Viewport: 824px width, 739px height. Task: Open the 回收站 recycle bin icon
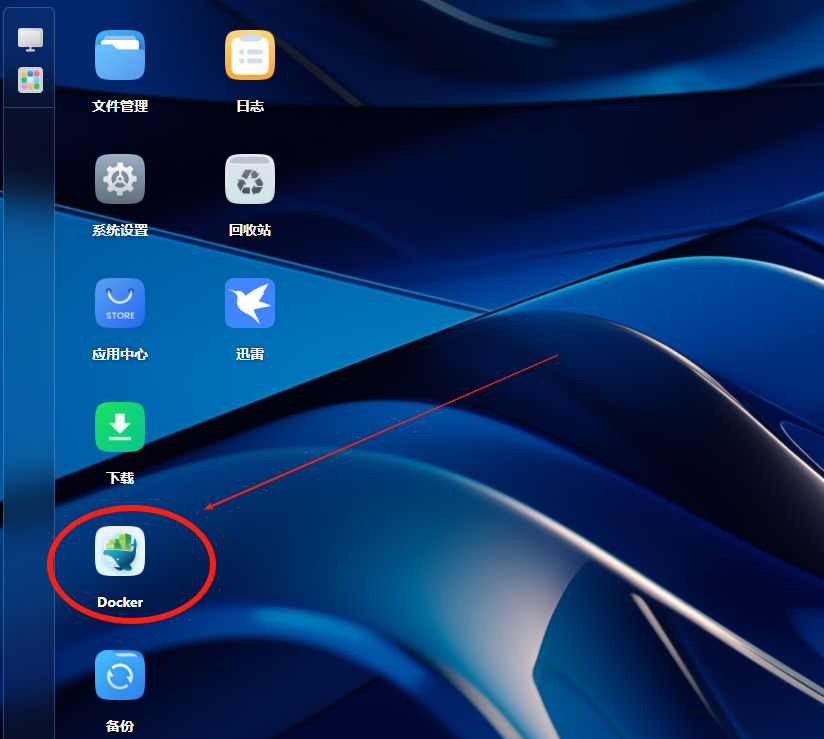250,179
